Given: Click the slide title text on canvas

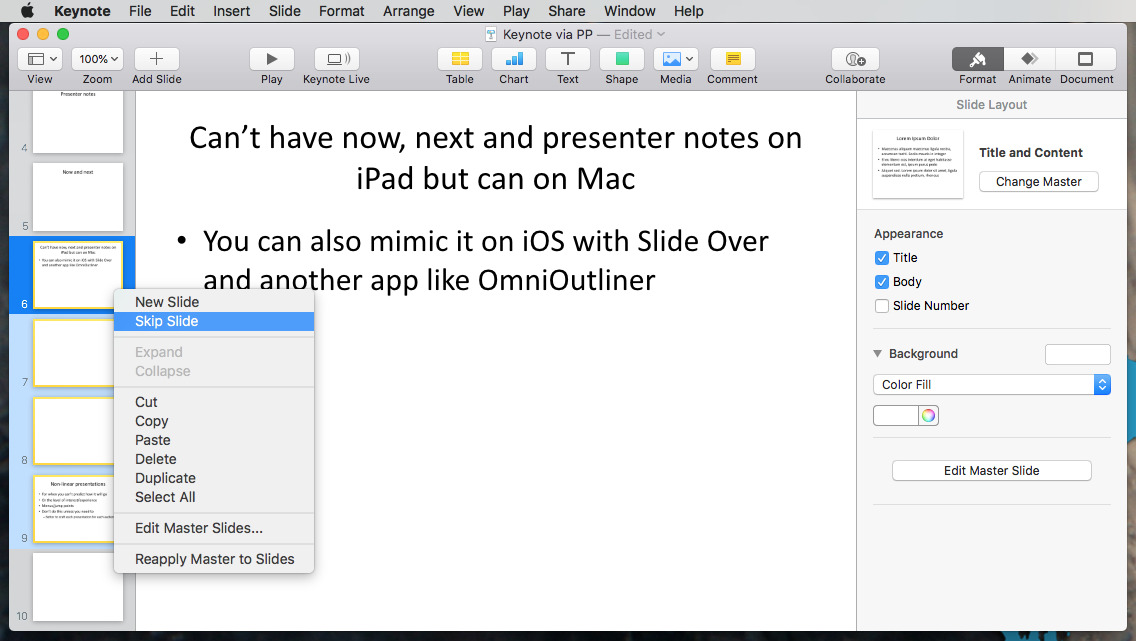Looking at the screenshot, I should tap(496, 158).
